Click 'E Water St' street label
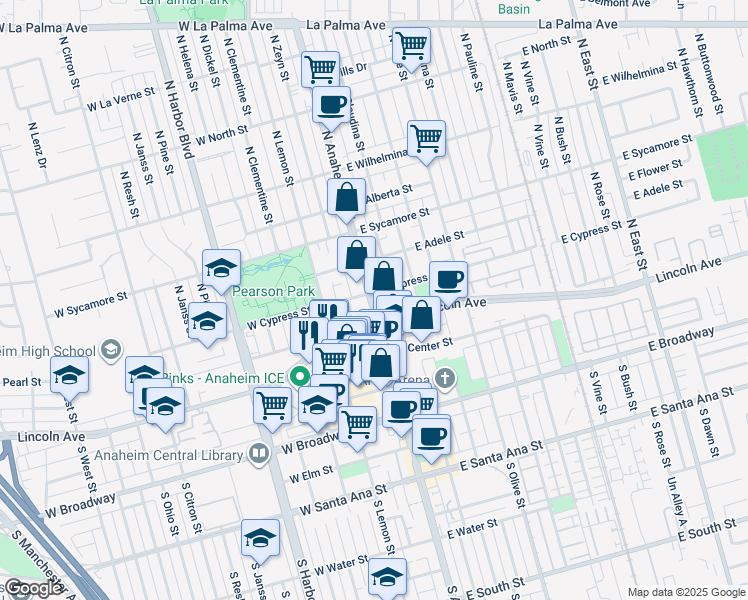This screenshot has width=748, height=600. click(x=472, y=529)
